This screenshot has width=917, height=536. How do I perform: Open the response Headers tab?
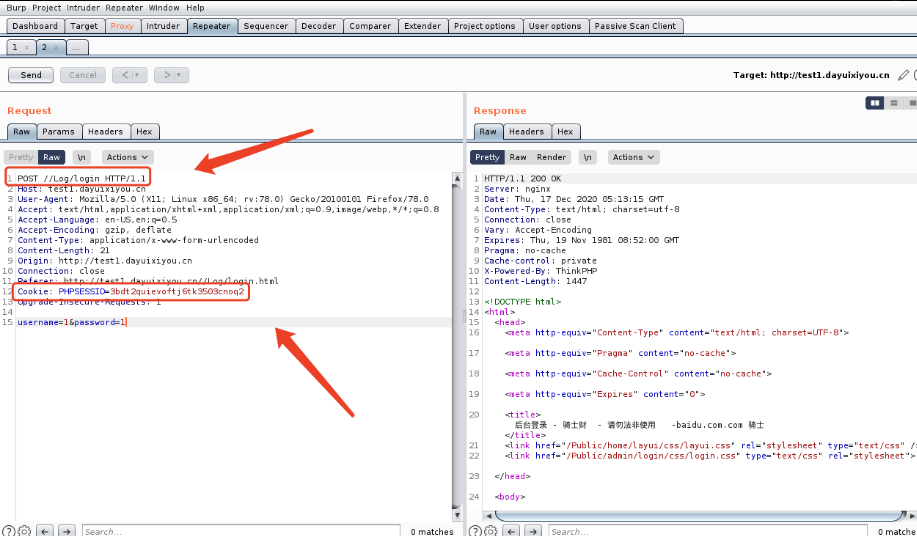(x=526, y=132)
